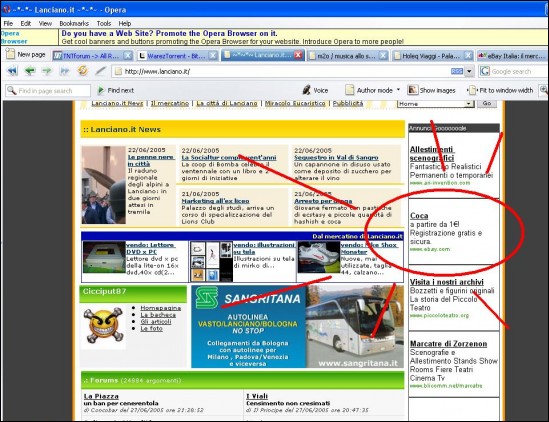The width and height of the screenshot is (549, 422).
Task: Toggle Show images in the view bar
Action: pyautogui.click(x=431, y=90)
